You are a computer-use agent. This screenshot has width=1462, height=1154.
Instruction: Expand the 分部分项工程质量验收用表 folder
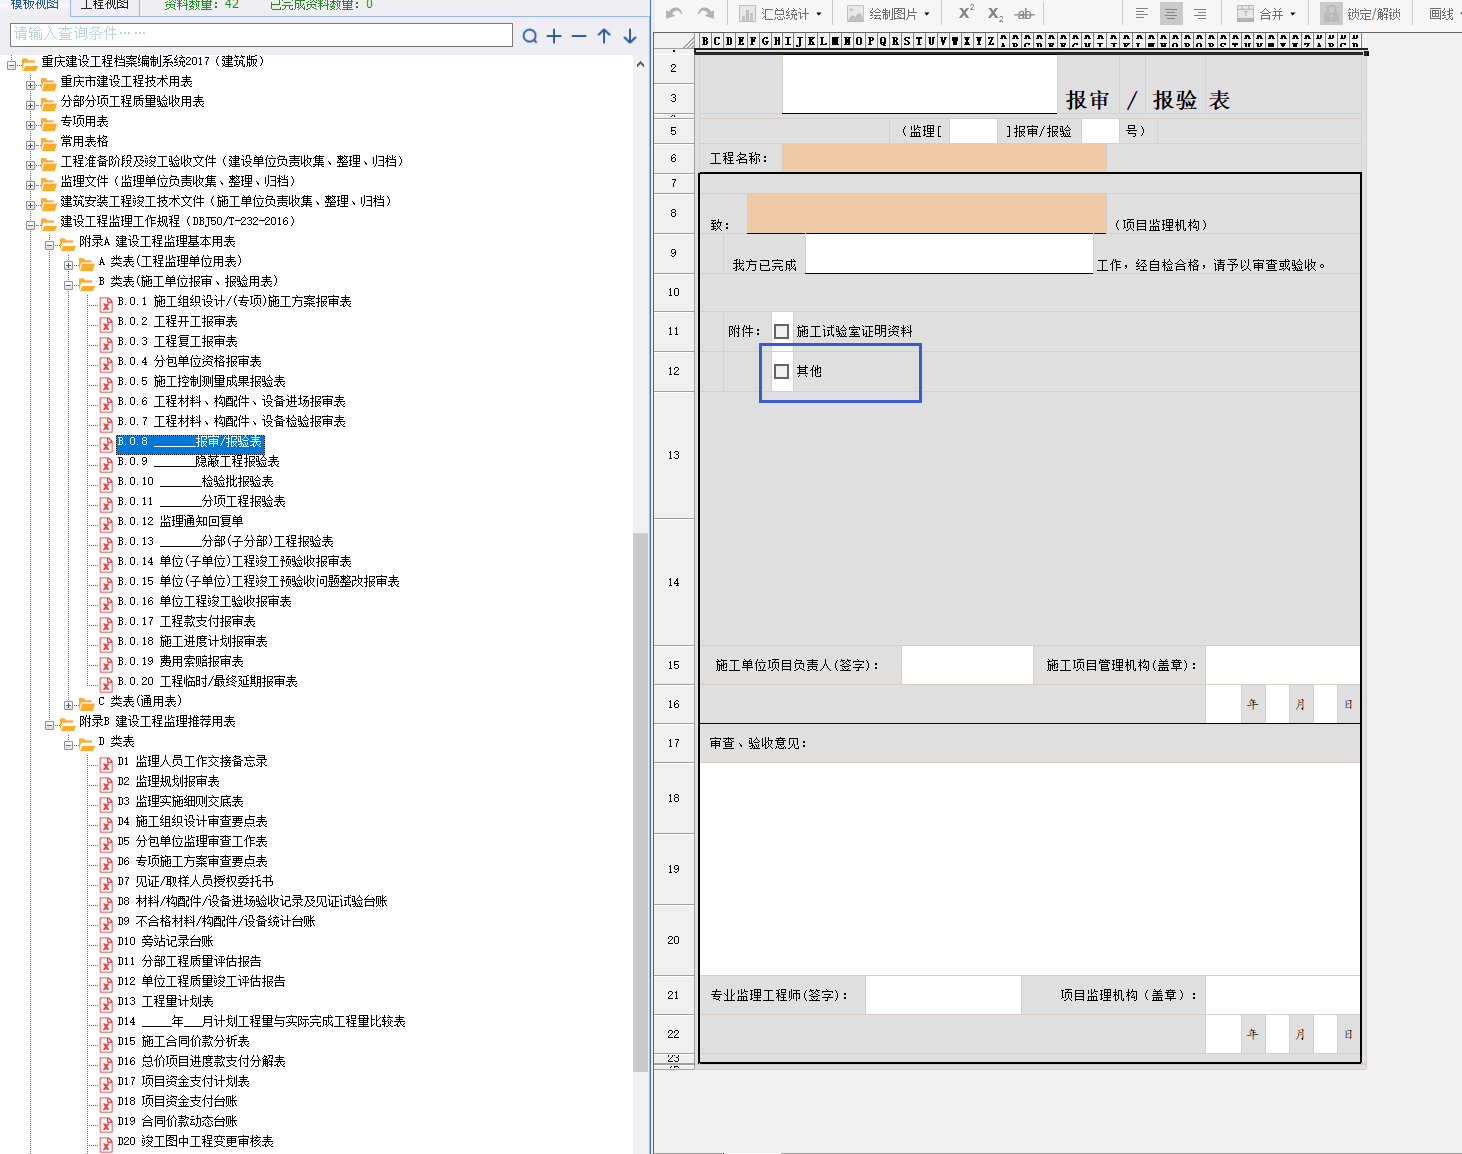30,105
